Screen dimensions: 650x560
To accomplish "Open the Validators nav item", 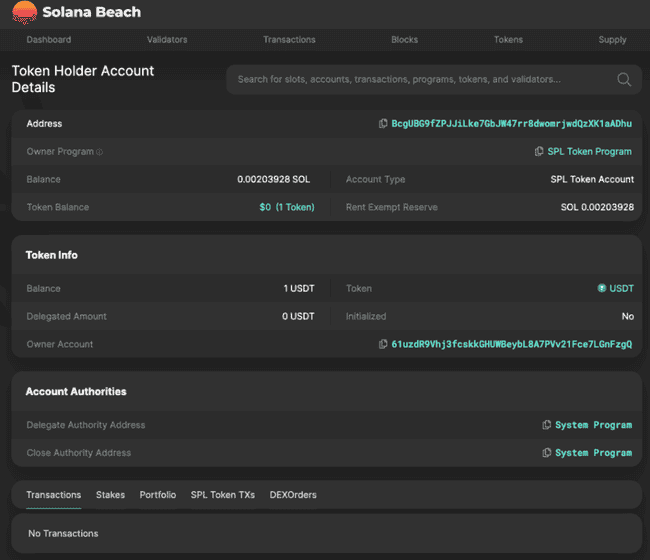I will 167,40.
